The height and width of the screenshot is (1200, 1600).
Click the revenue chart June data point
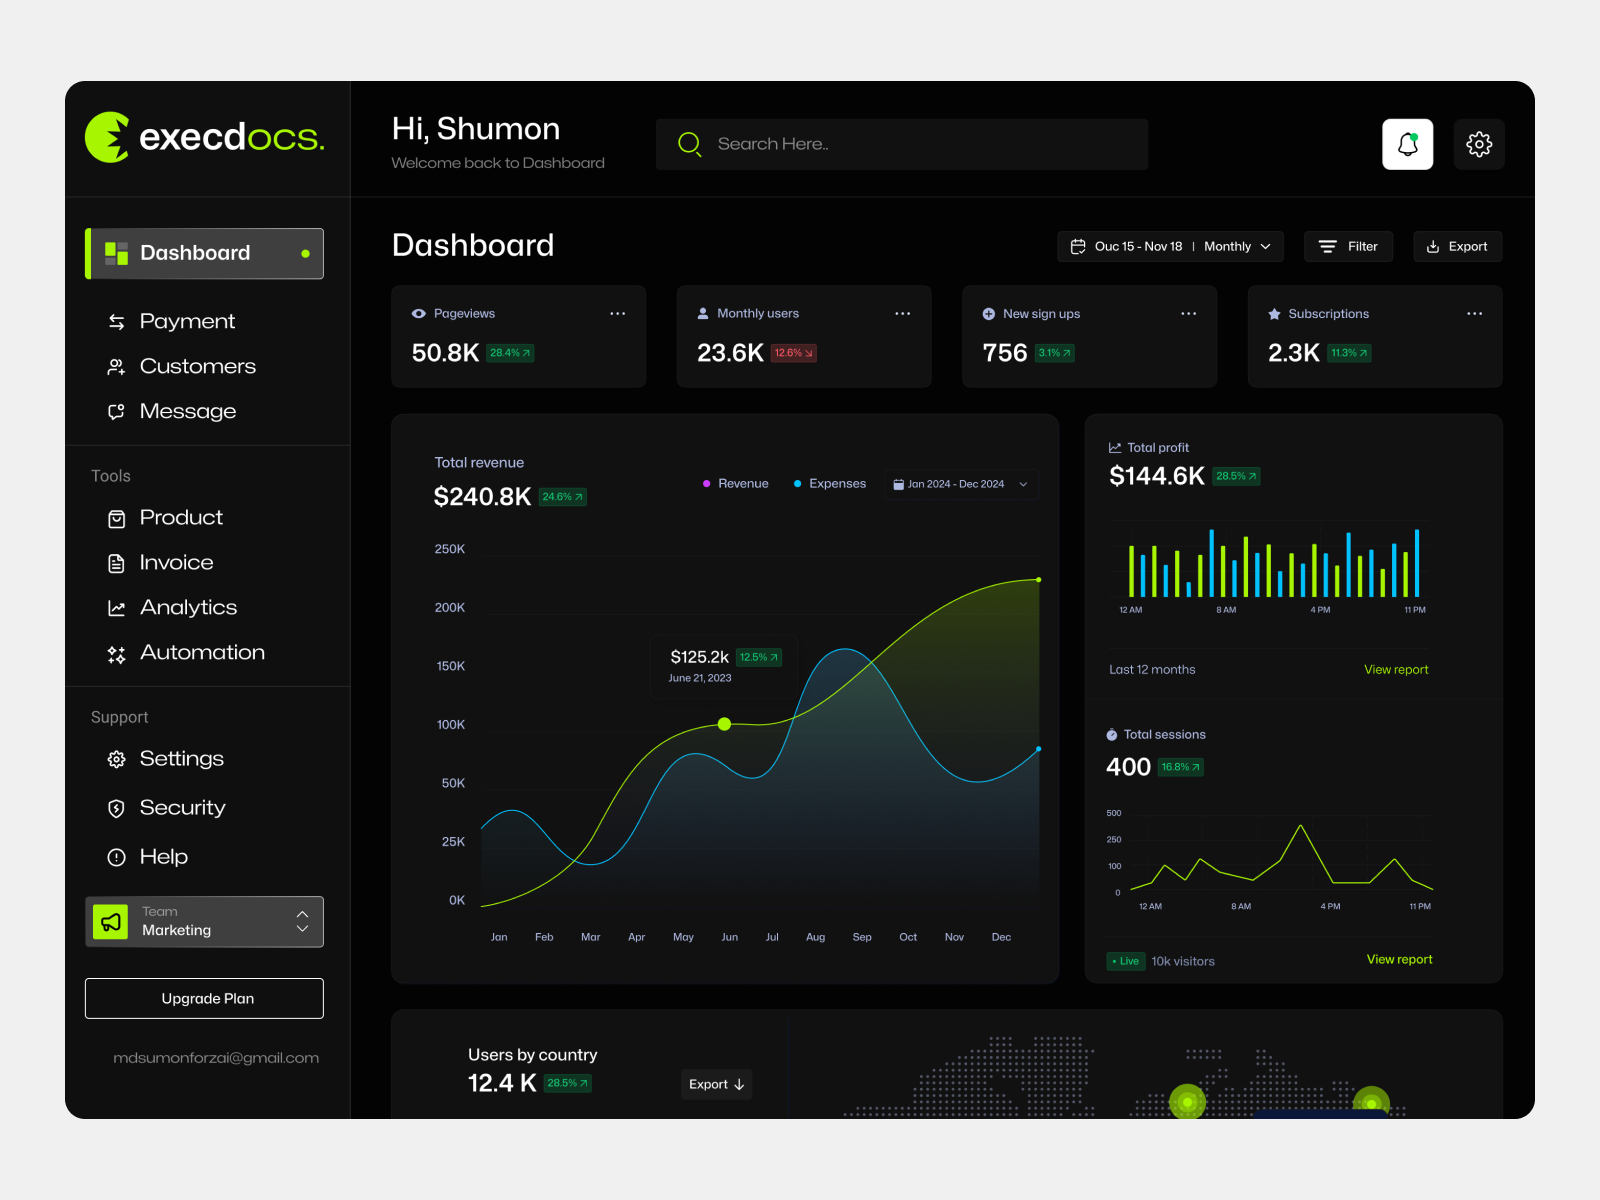(x=724, y=724)
